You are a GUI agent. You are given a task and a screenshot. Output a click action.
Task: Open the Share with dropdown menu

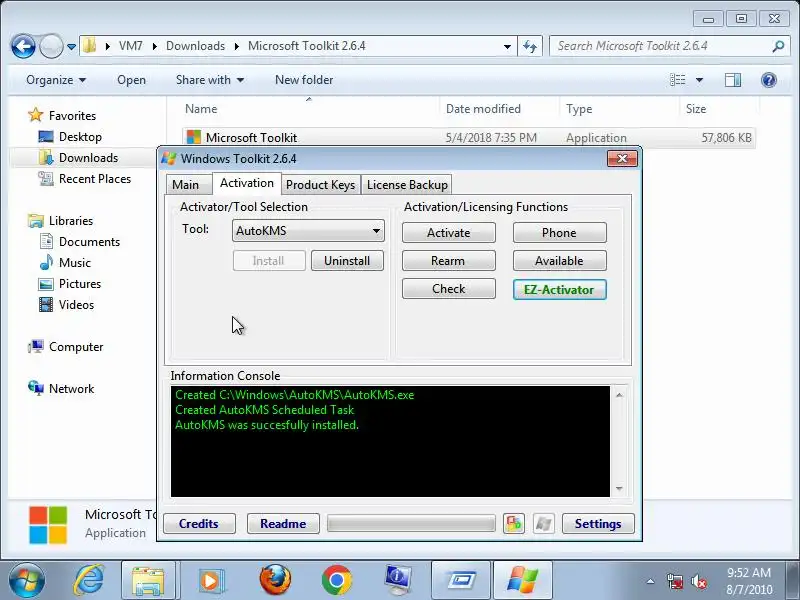point(210,80)
